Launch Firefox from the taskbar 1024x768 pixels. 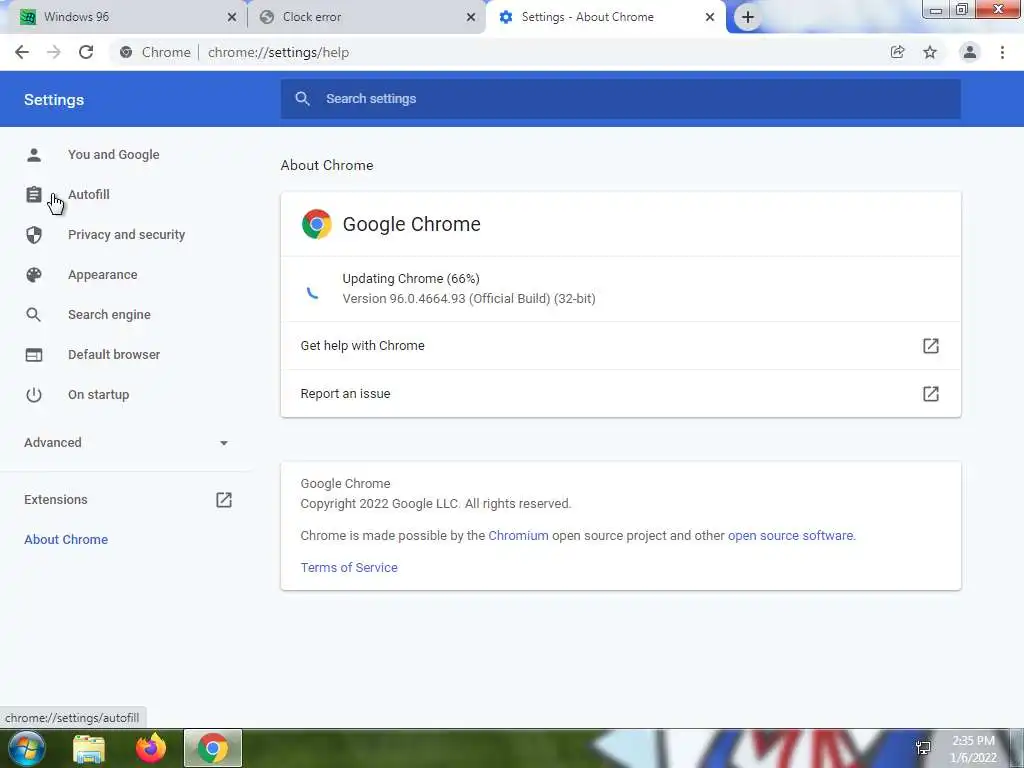pyautogui.click(x=151, y=748)
